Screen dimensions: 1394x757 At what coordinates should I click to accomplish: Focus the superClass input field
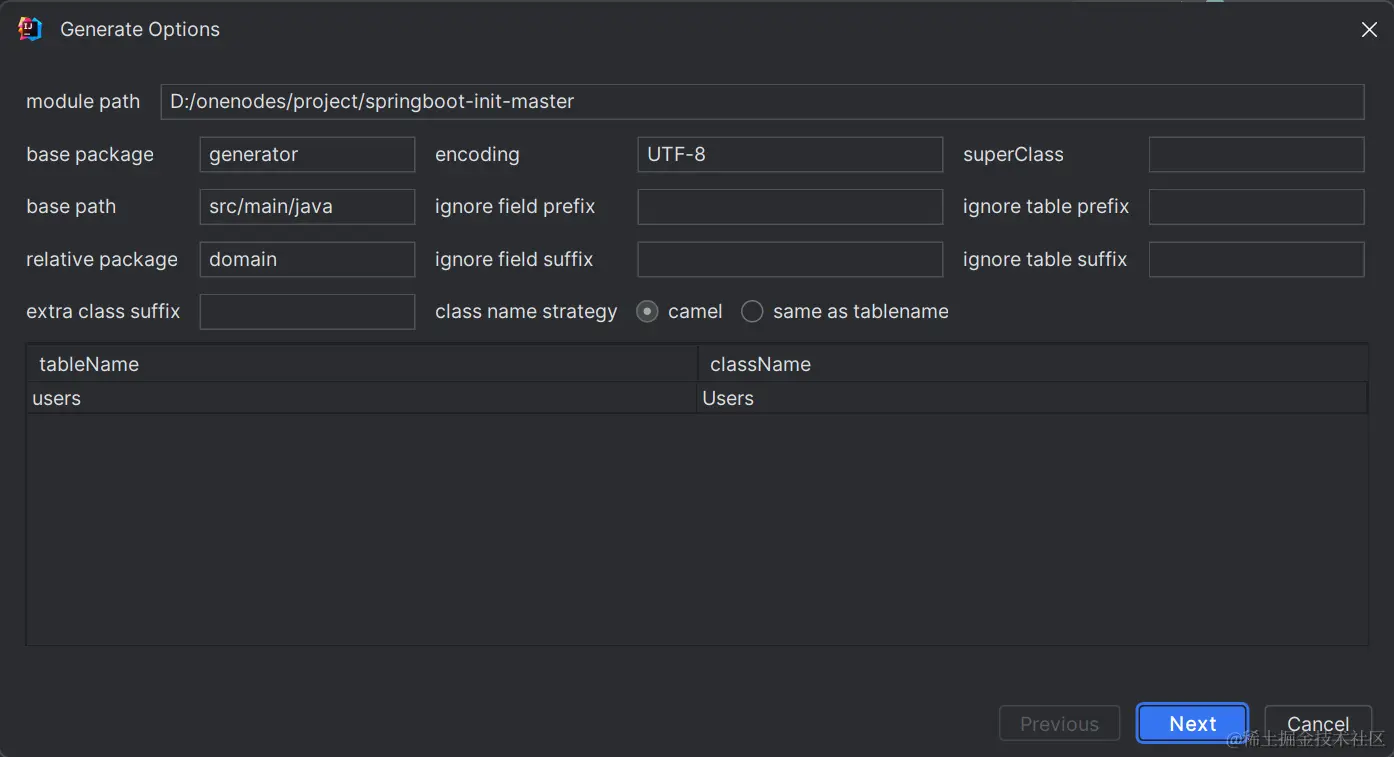point(1256,155)
